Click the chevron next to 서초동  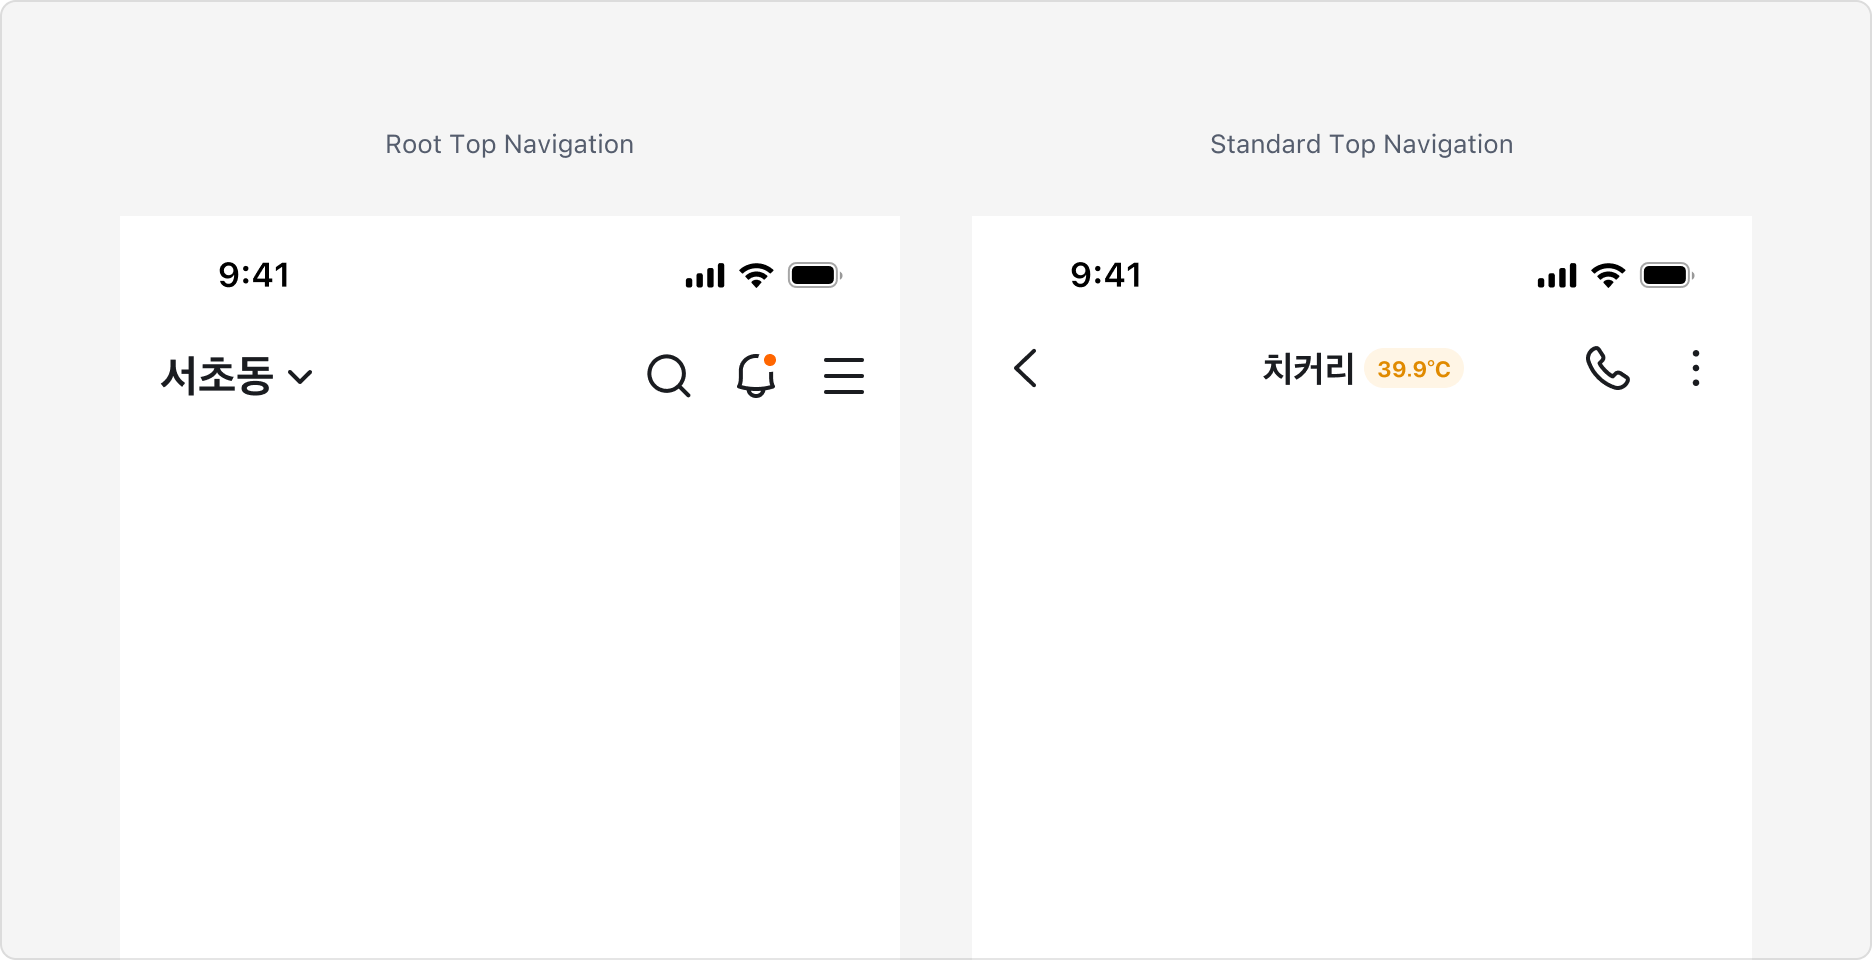[302, 378]
